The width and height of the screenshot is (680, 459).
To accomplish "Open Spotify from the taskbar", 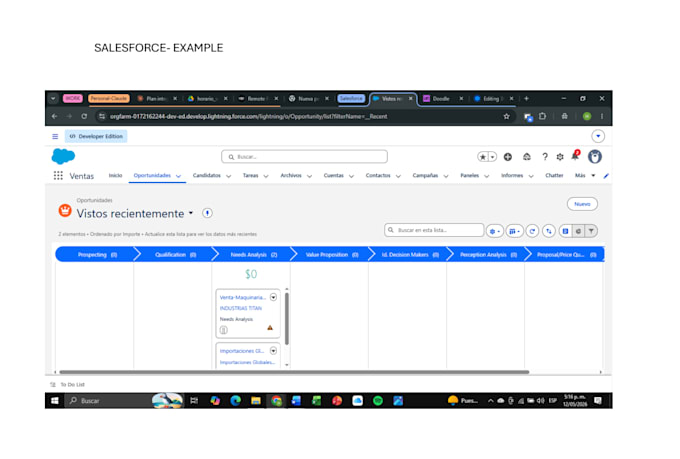I will [x=378, y=401].
